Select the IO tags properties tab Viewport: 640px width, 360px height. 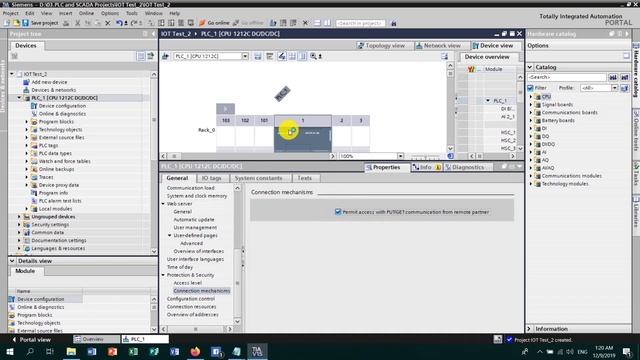pyautogui.click(x=211, y=178)
